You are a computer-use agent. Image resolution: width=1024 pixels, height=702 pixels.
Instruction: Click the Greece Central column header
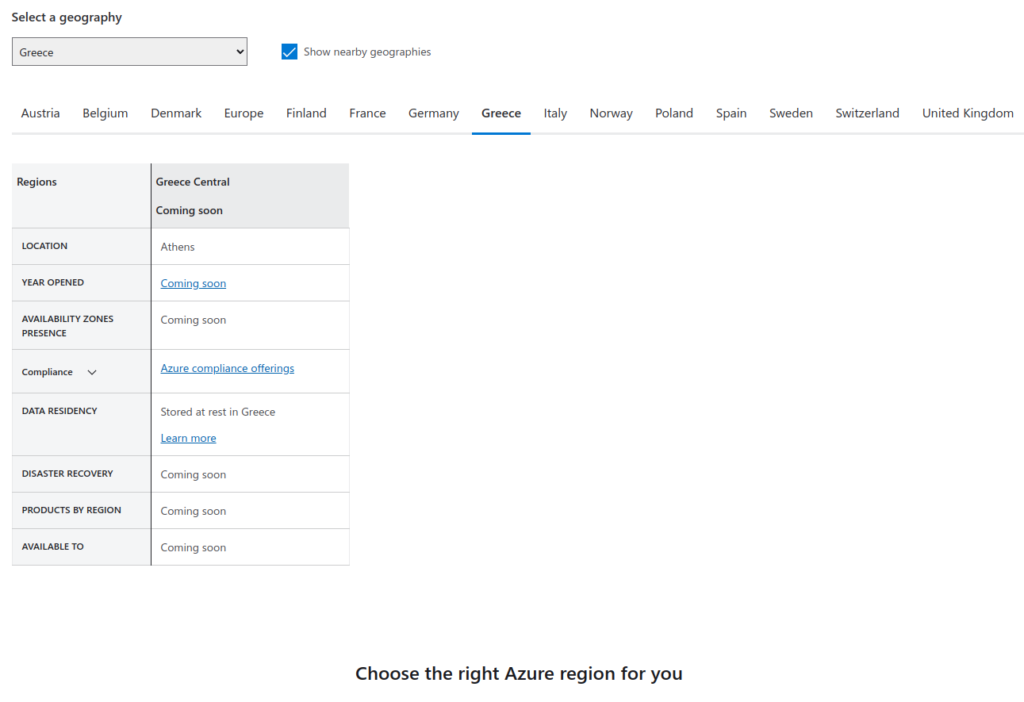250,196
